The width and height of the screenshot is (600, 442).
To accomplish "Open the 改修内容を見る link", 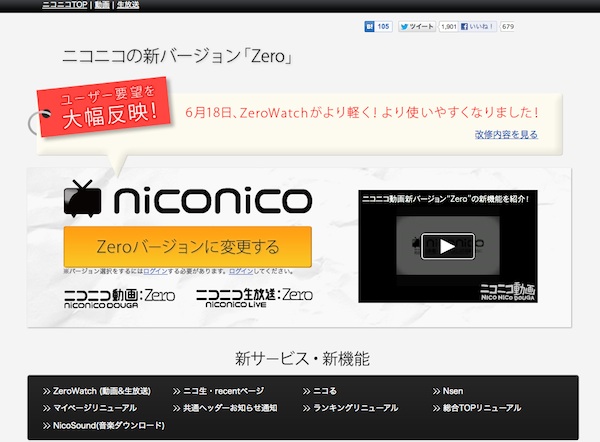I will (507, 134).
